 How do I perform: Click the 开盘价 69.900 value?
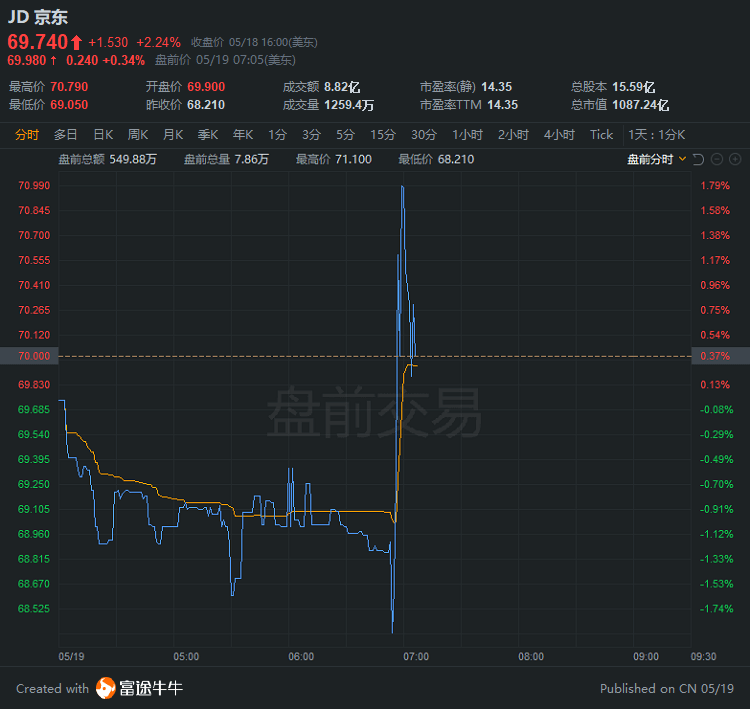pyautogui.click(x=206, y=87)
